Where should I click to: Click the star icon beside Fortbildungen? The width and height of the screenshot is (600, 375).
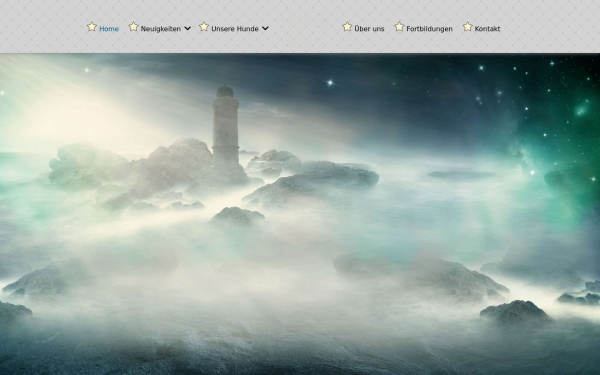(399, 27)
